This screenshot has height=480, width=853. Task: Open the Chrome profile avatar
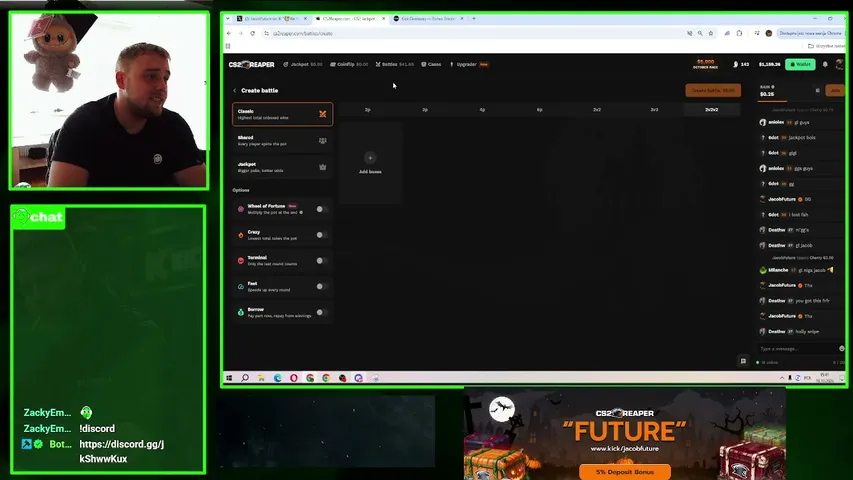pyautogui.click(x=769, y=33)
